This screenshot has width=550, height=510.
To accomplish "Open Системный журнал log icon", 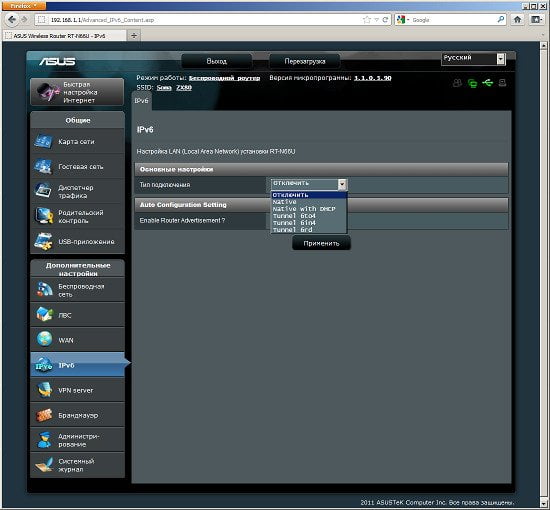I will (x=44, y=465).
